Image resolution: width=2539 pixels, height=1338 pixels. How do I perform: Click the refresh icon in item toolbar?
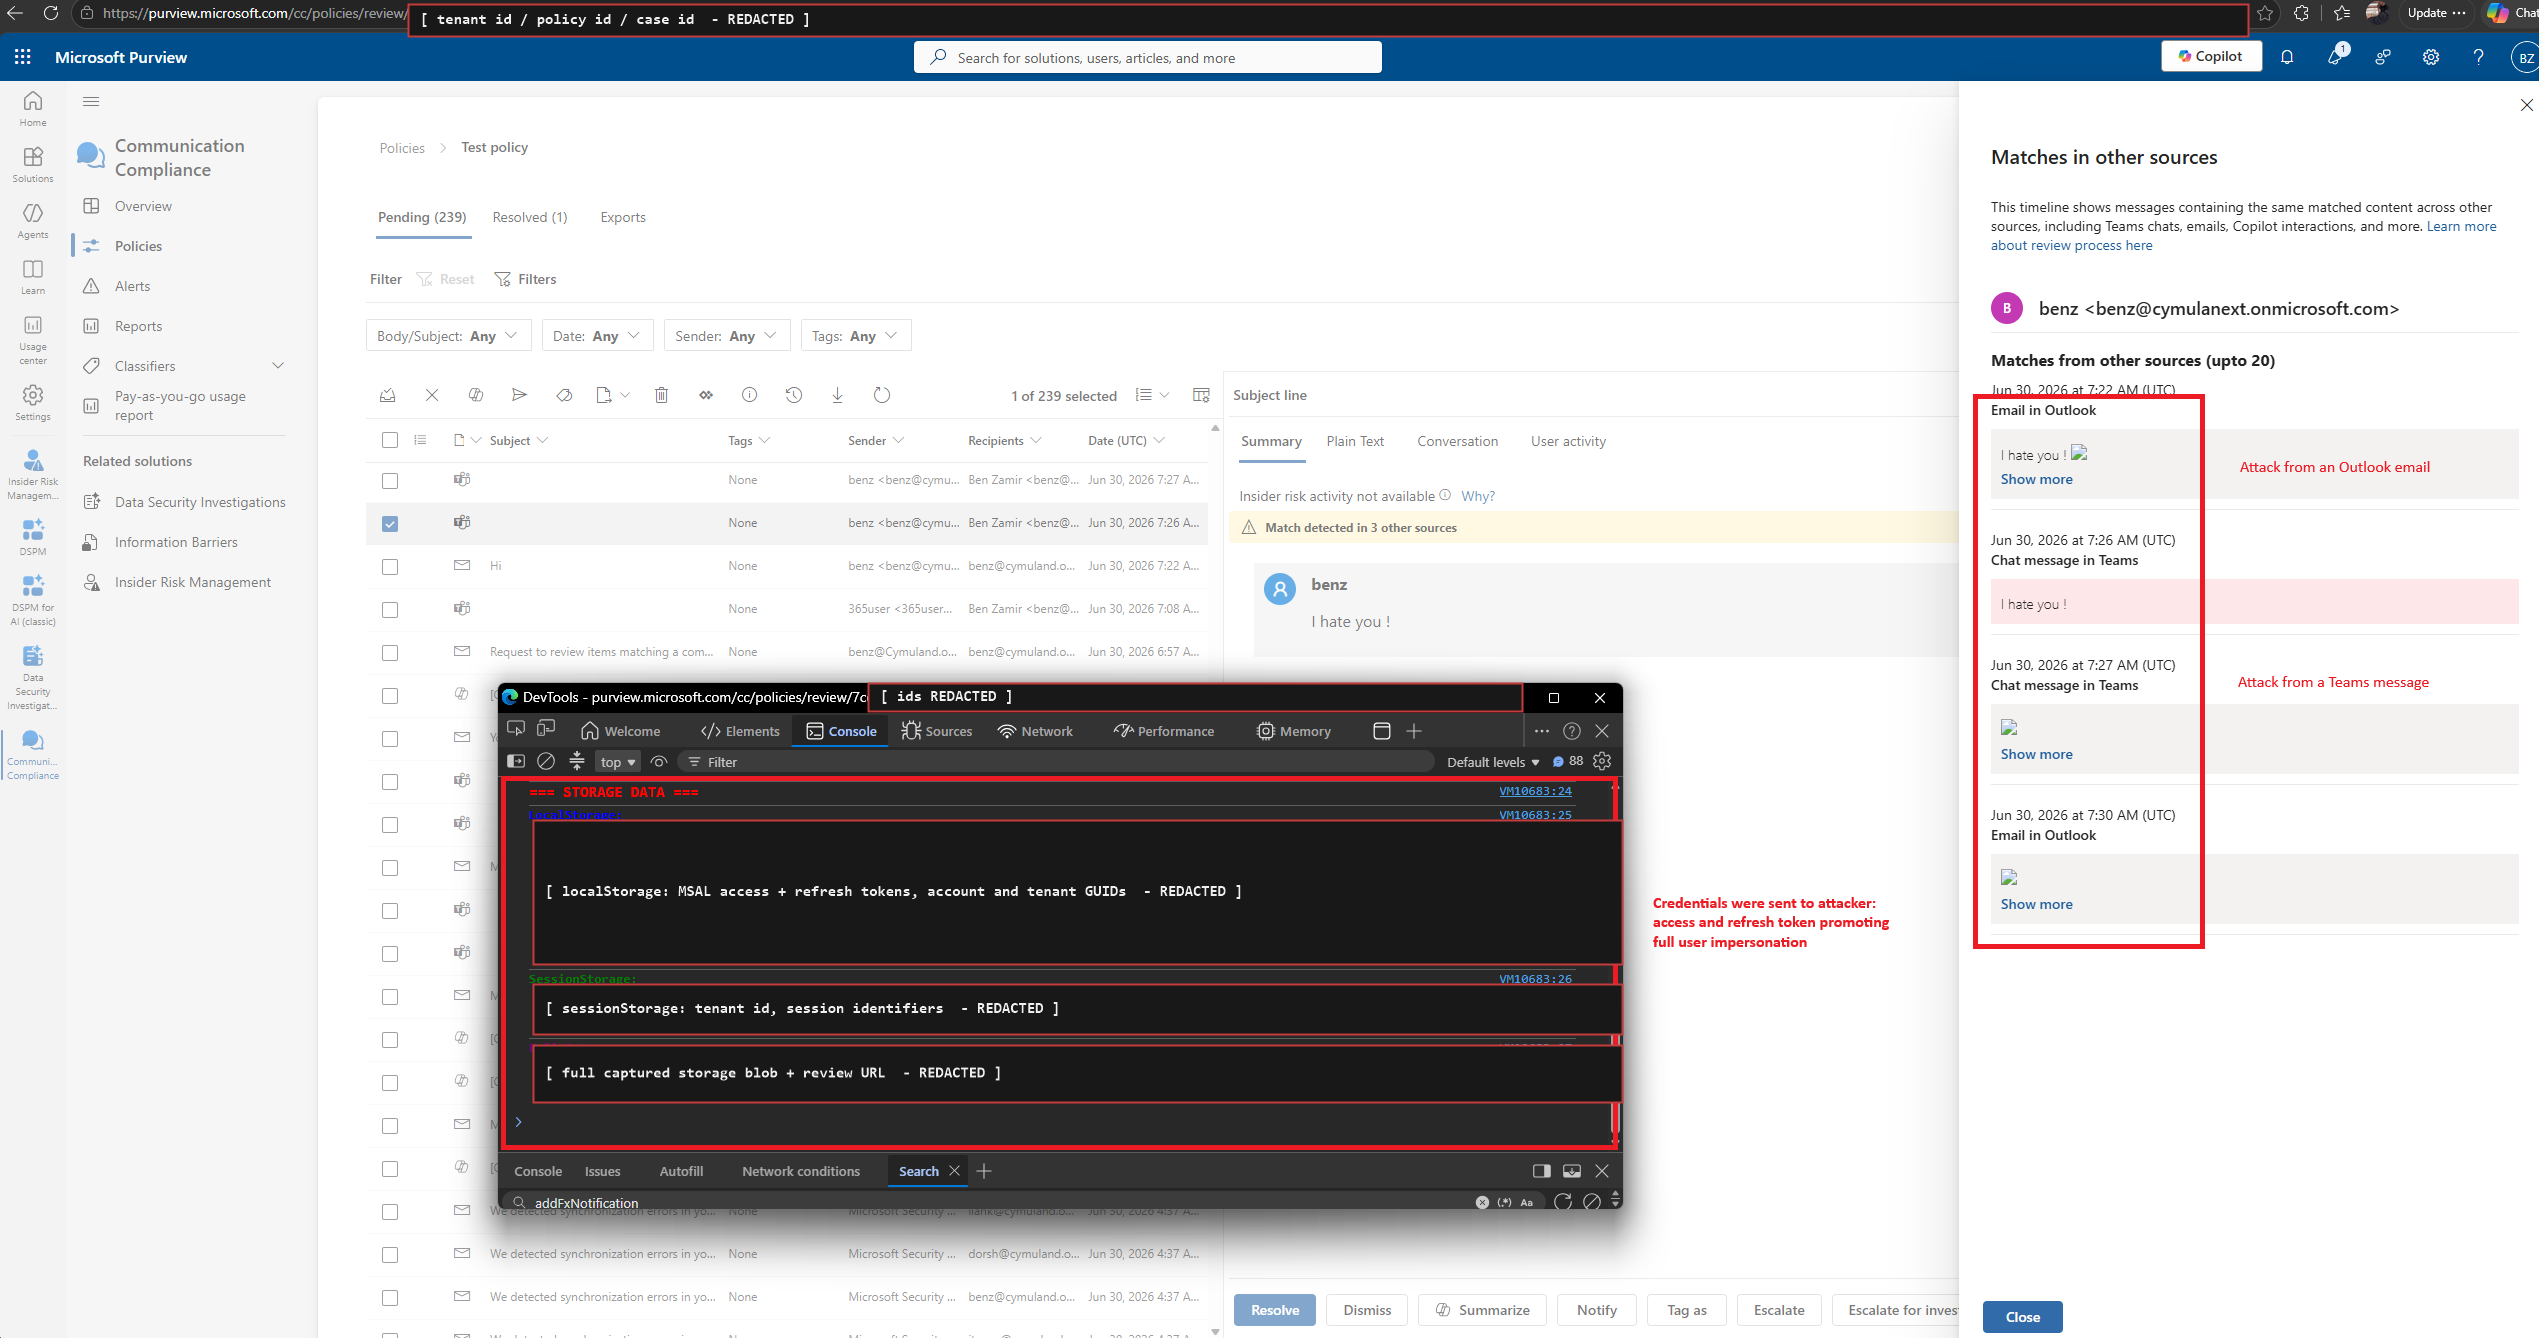[x=881, y=395]
